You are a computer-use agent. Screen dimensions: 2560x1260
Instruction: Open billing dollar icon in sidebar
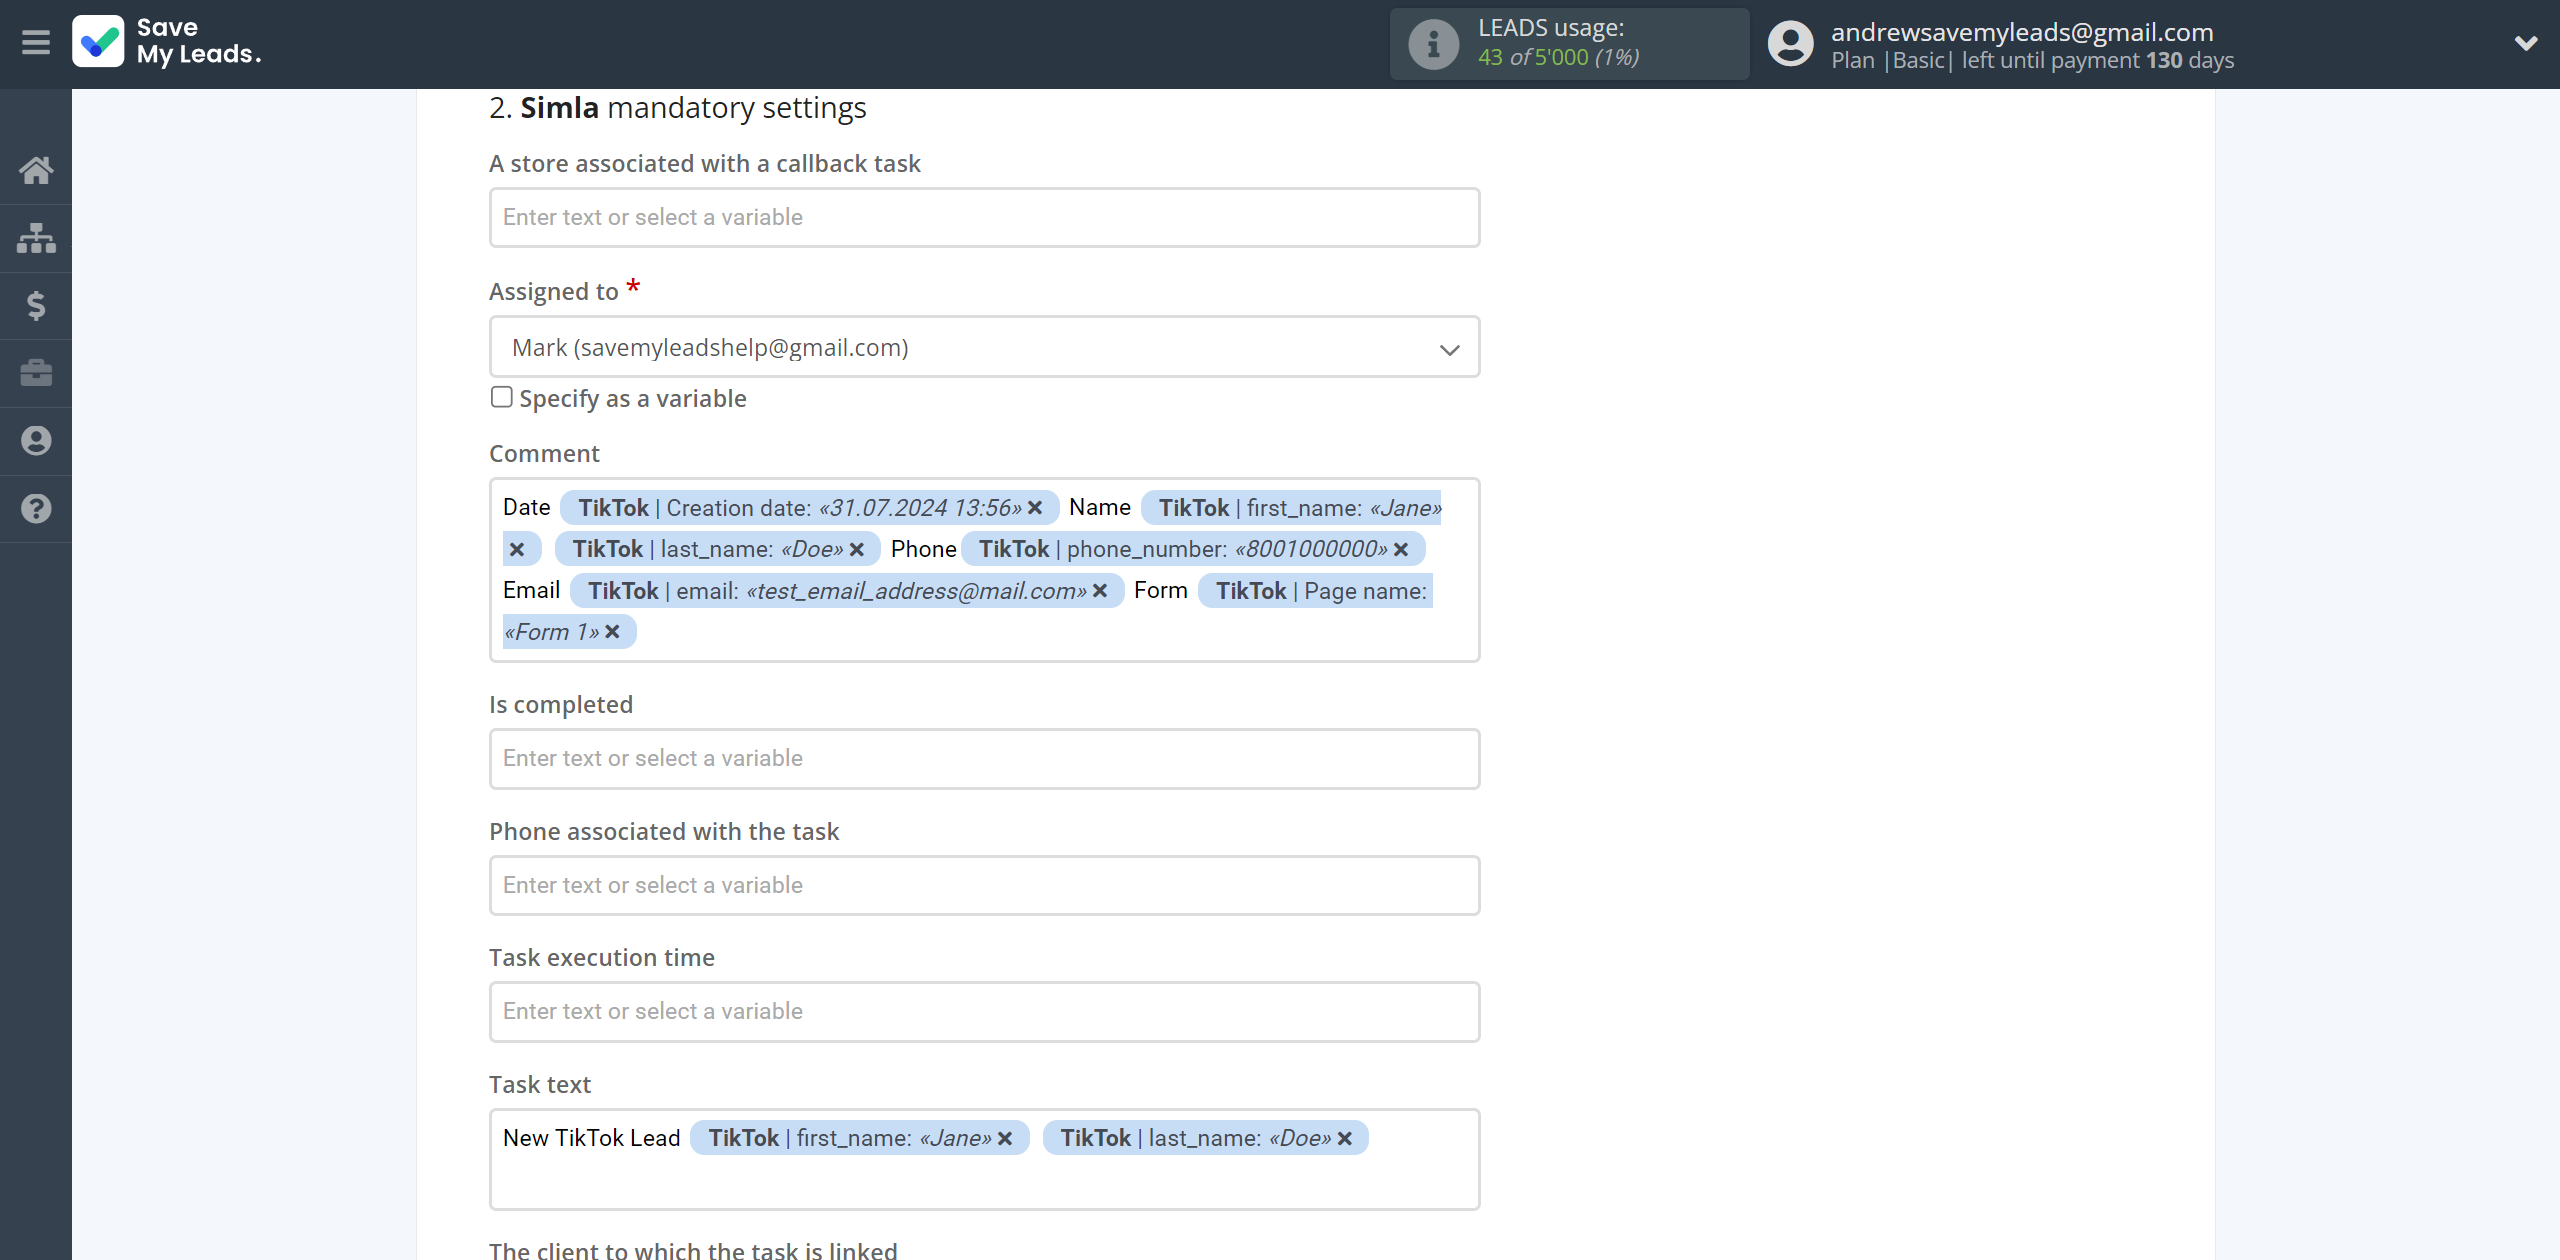pos(36,305)
